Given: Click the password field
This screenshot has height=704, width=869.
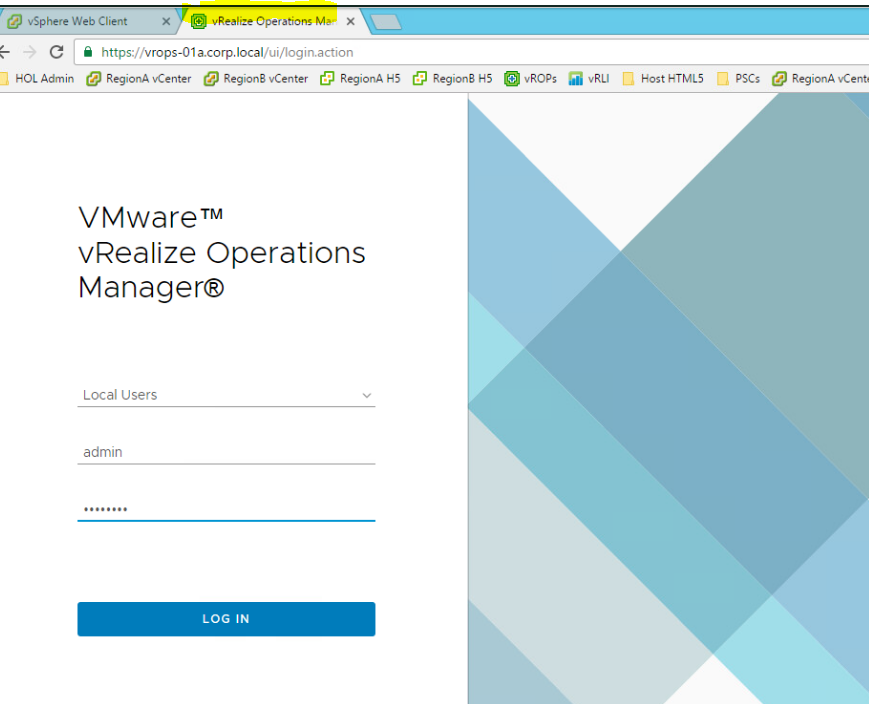Looking at the screenshot, I should pos(226,509).
